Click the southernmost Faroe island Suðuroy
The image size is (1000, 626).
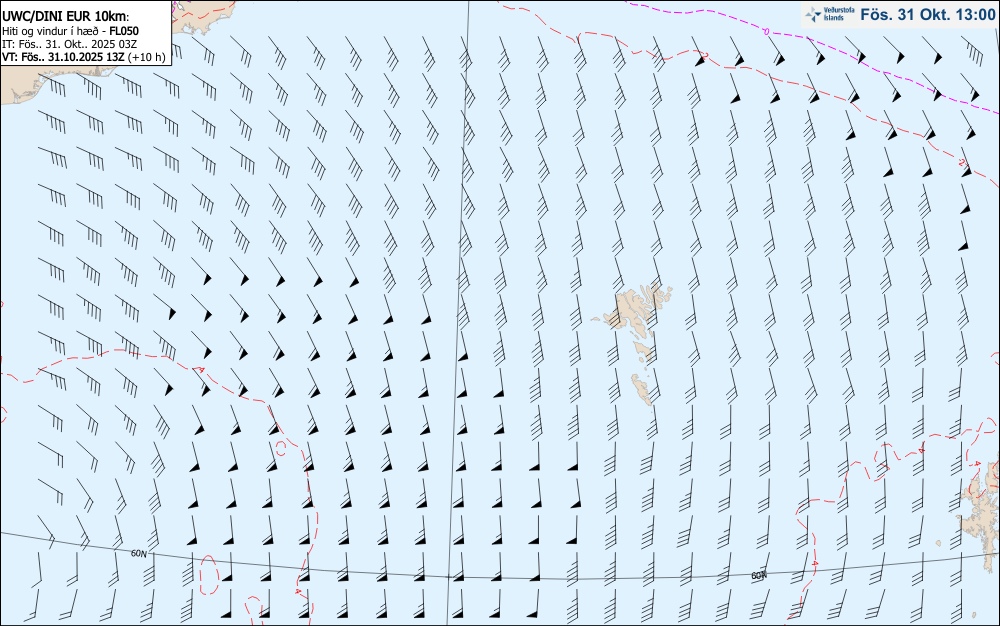[x=642, y=389]
